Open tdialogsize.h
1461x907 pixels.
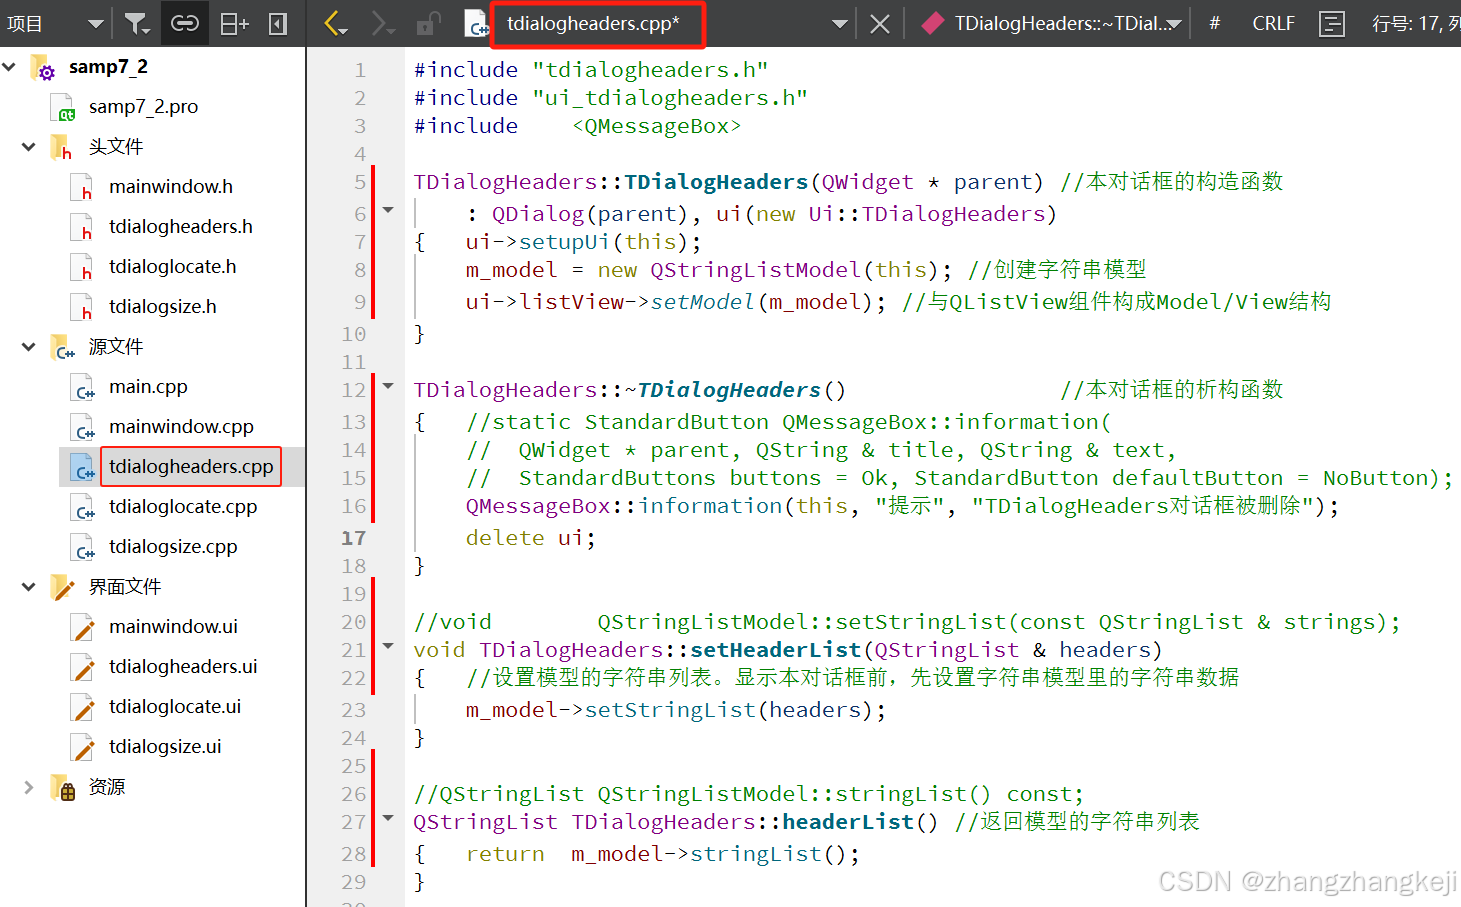[163, 307]
